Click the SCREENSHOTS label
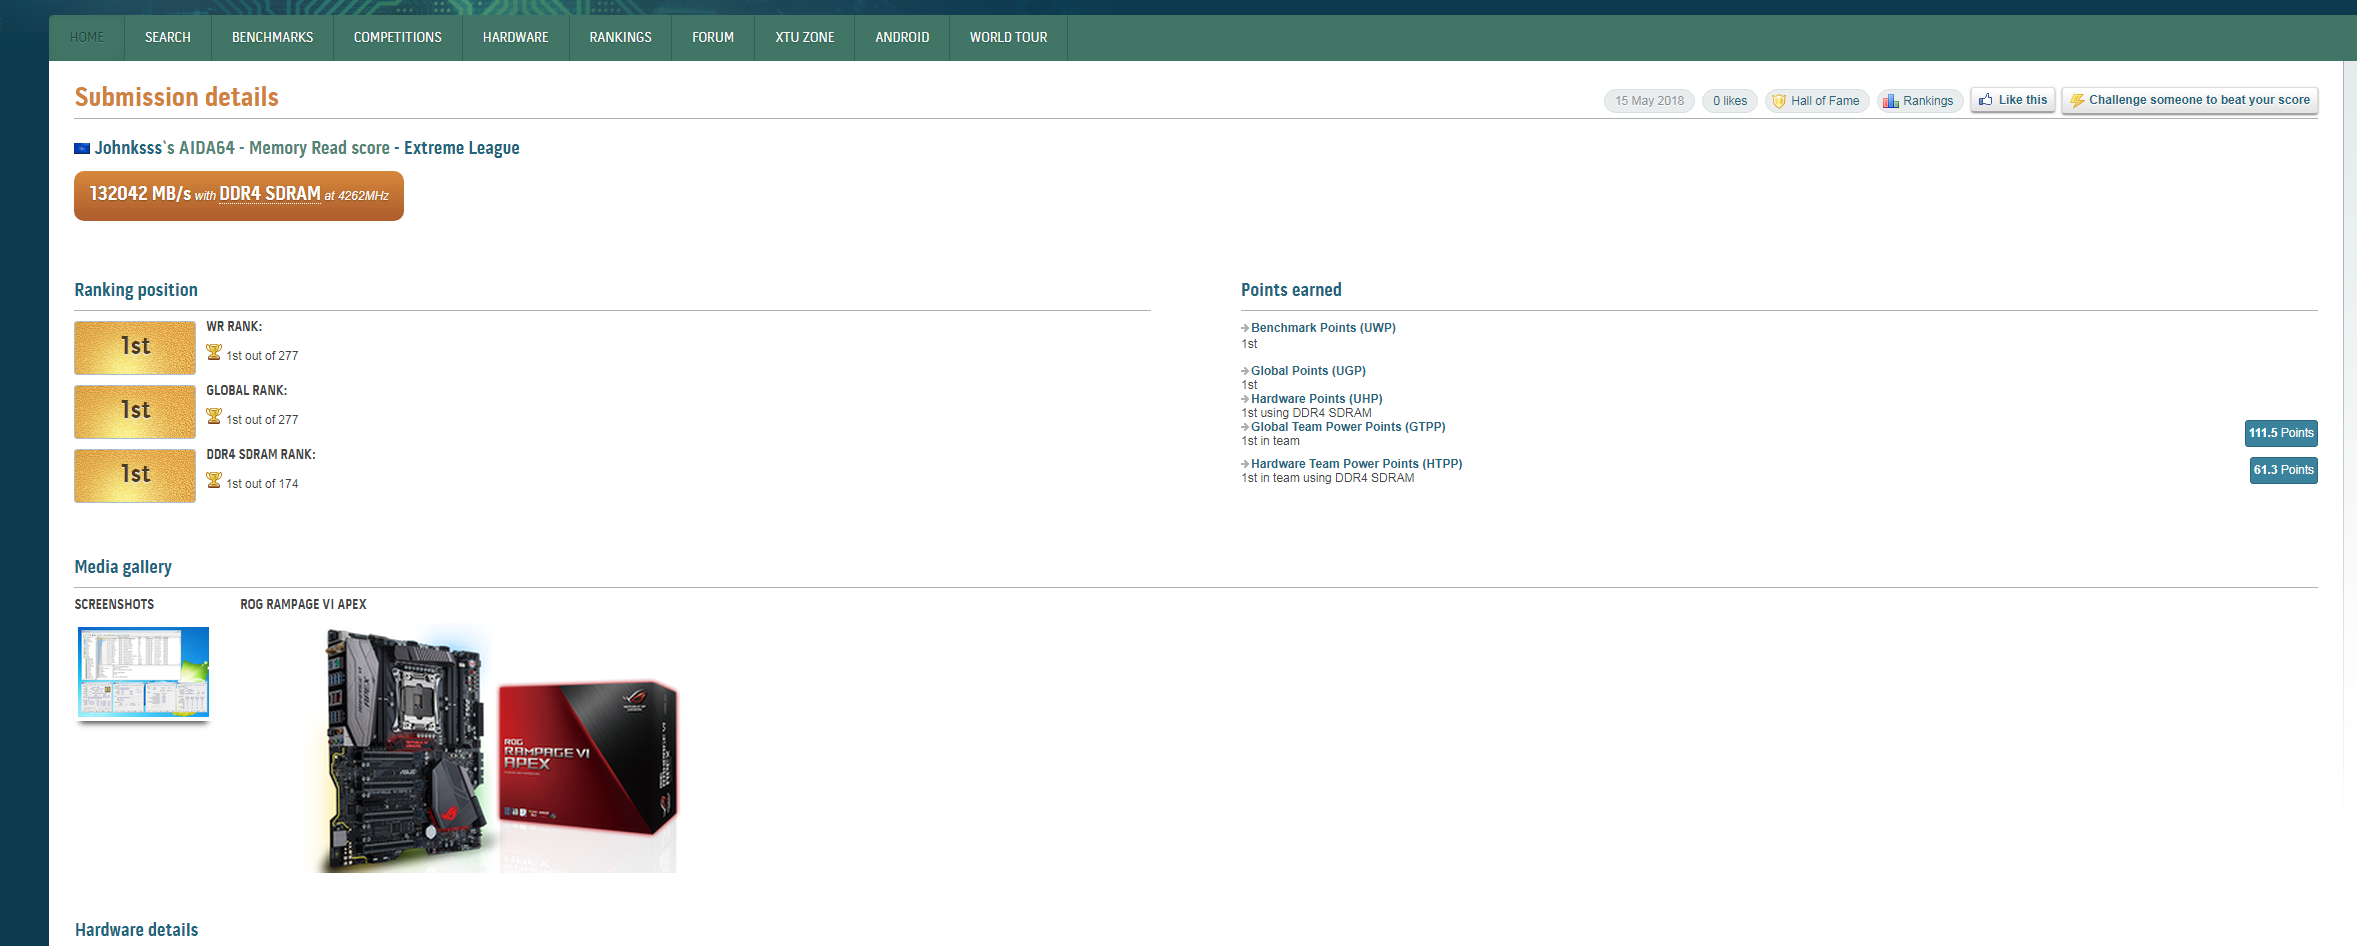 pyautogui.click(x=114, y=604)
